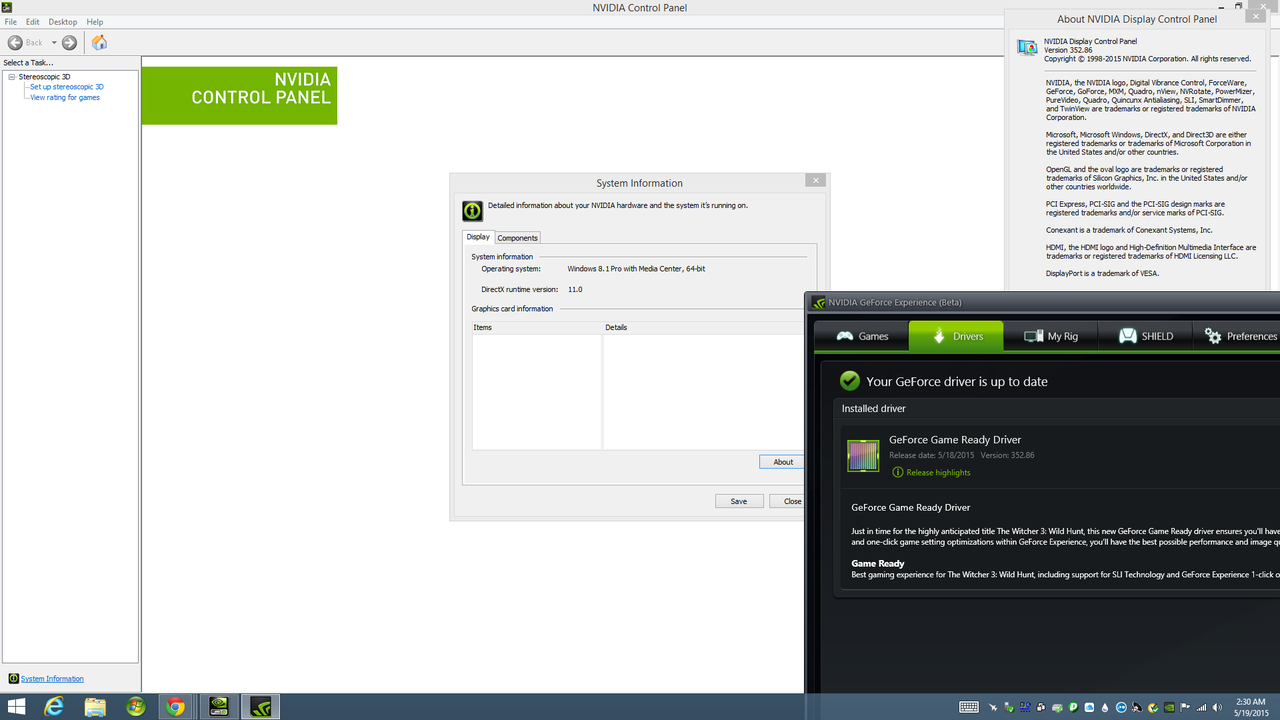The width and height of the screenshot is (1280, 720).
Task: Open network signal tray icon
Action: coord(1201,707)
